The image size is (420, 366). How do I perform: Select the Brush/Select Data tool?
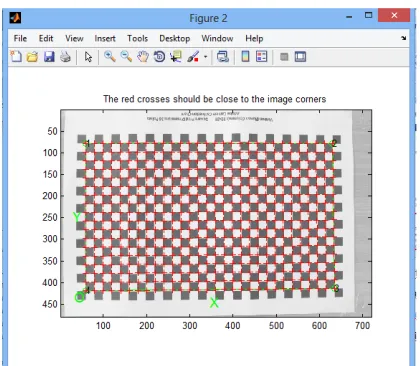pos(193,57)
